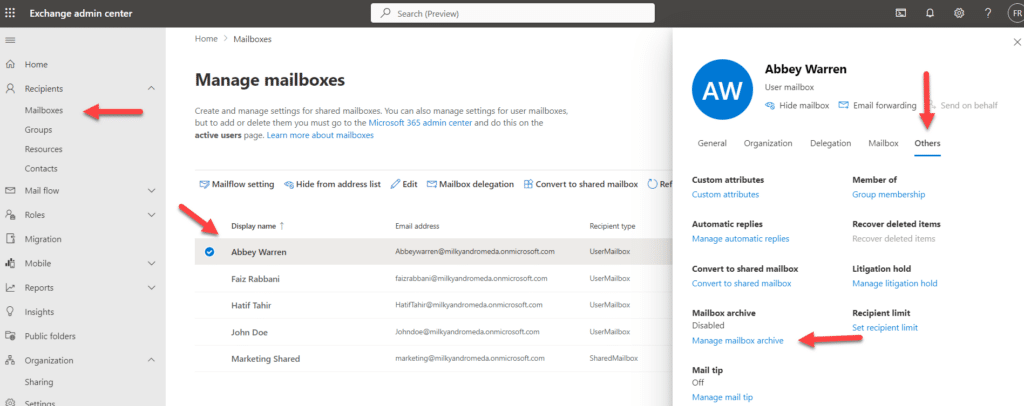Click the Reports chart icon

(x=10, y=288)
